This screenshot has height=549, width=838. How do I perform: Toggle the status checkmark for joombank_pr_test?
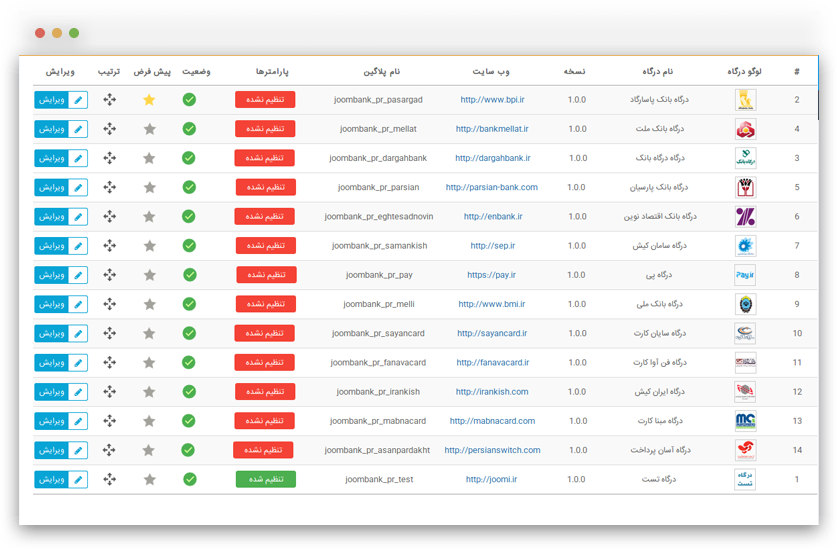pos(188,479)
